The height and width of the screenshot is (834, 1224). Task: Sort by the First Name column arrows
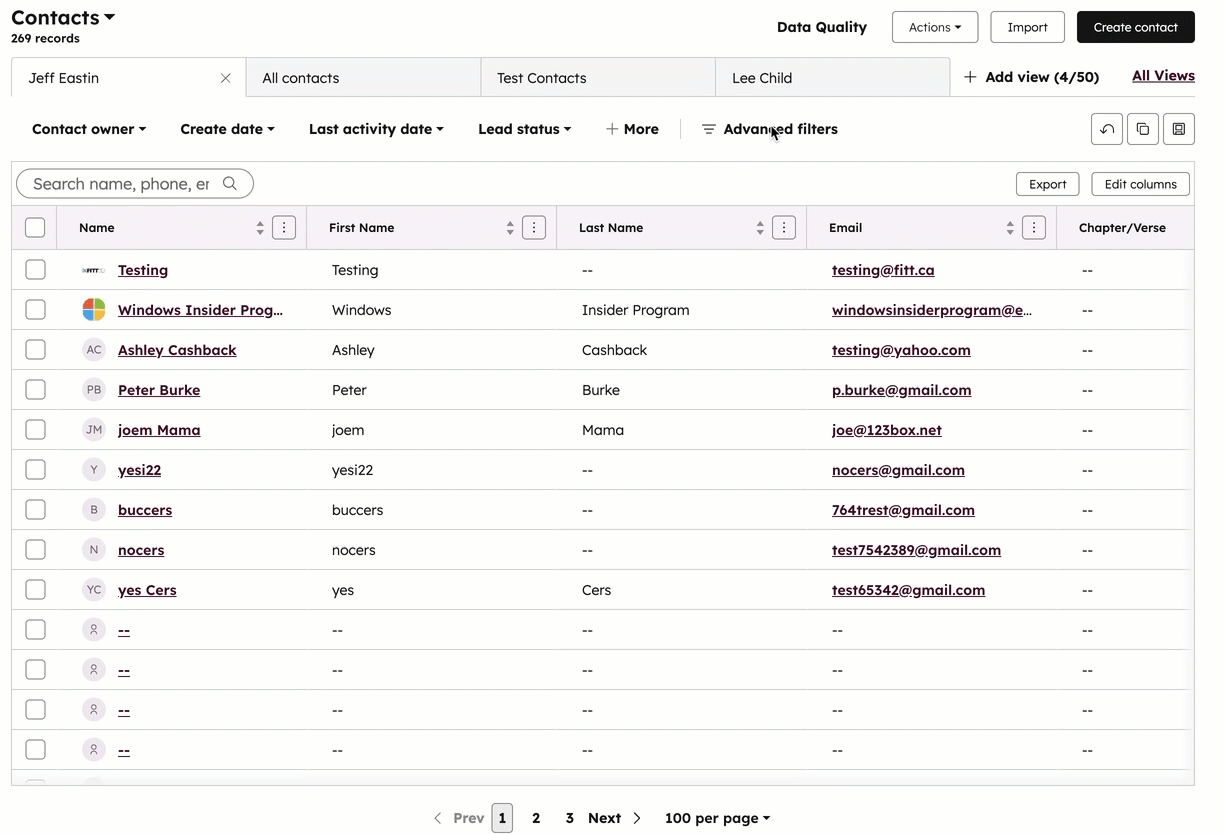tap(510, 228)
